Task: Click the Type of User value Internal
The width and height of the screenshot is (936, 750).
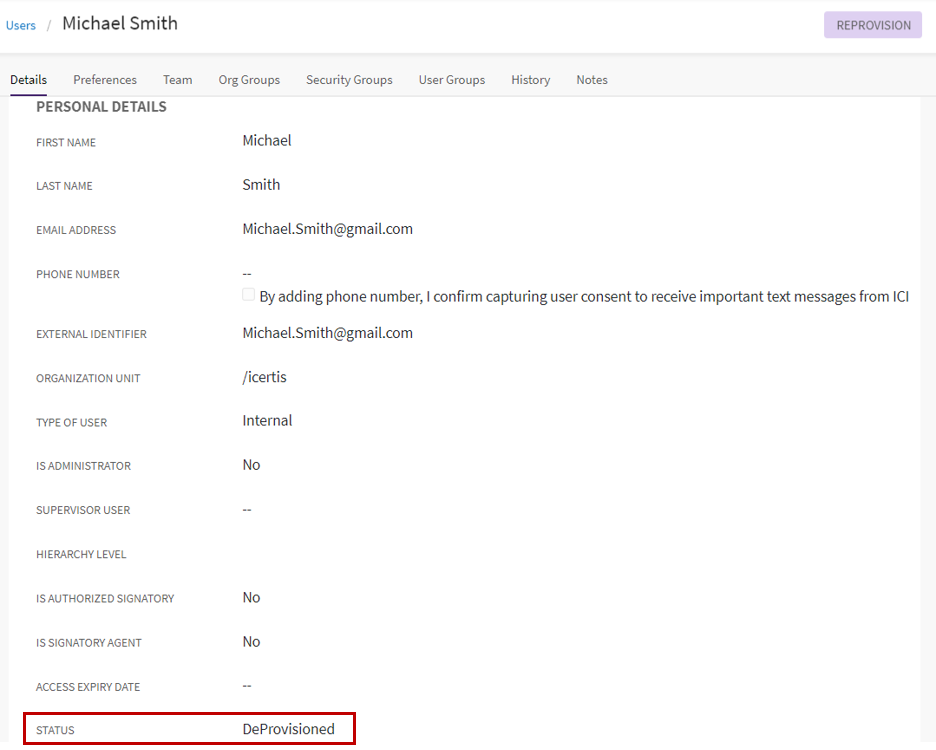Action: click(x=267, y=421)
